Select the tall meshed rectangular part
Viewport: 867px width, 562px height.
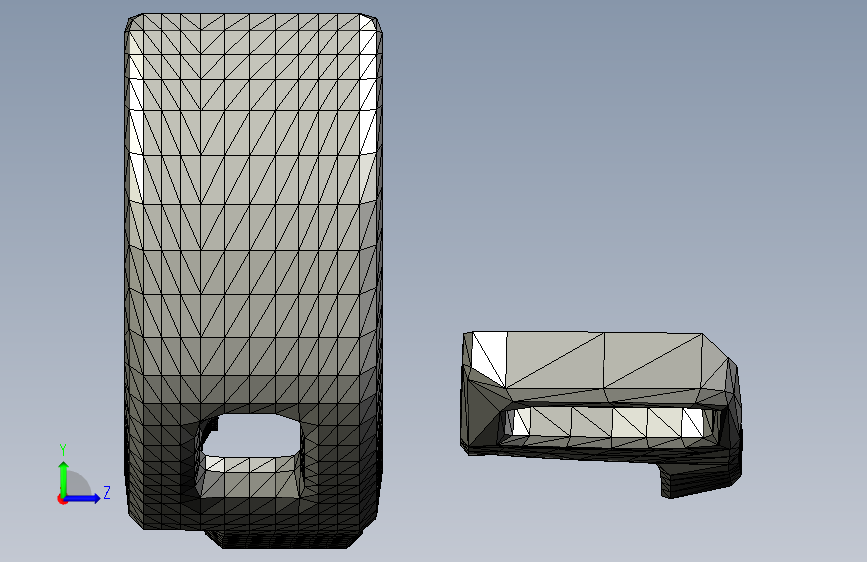253,280
